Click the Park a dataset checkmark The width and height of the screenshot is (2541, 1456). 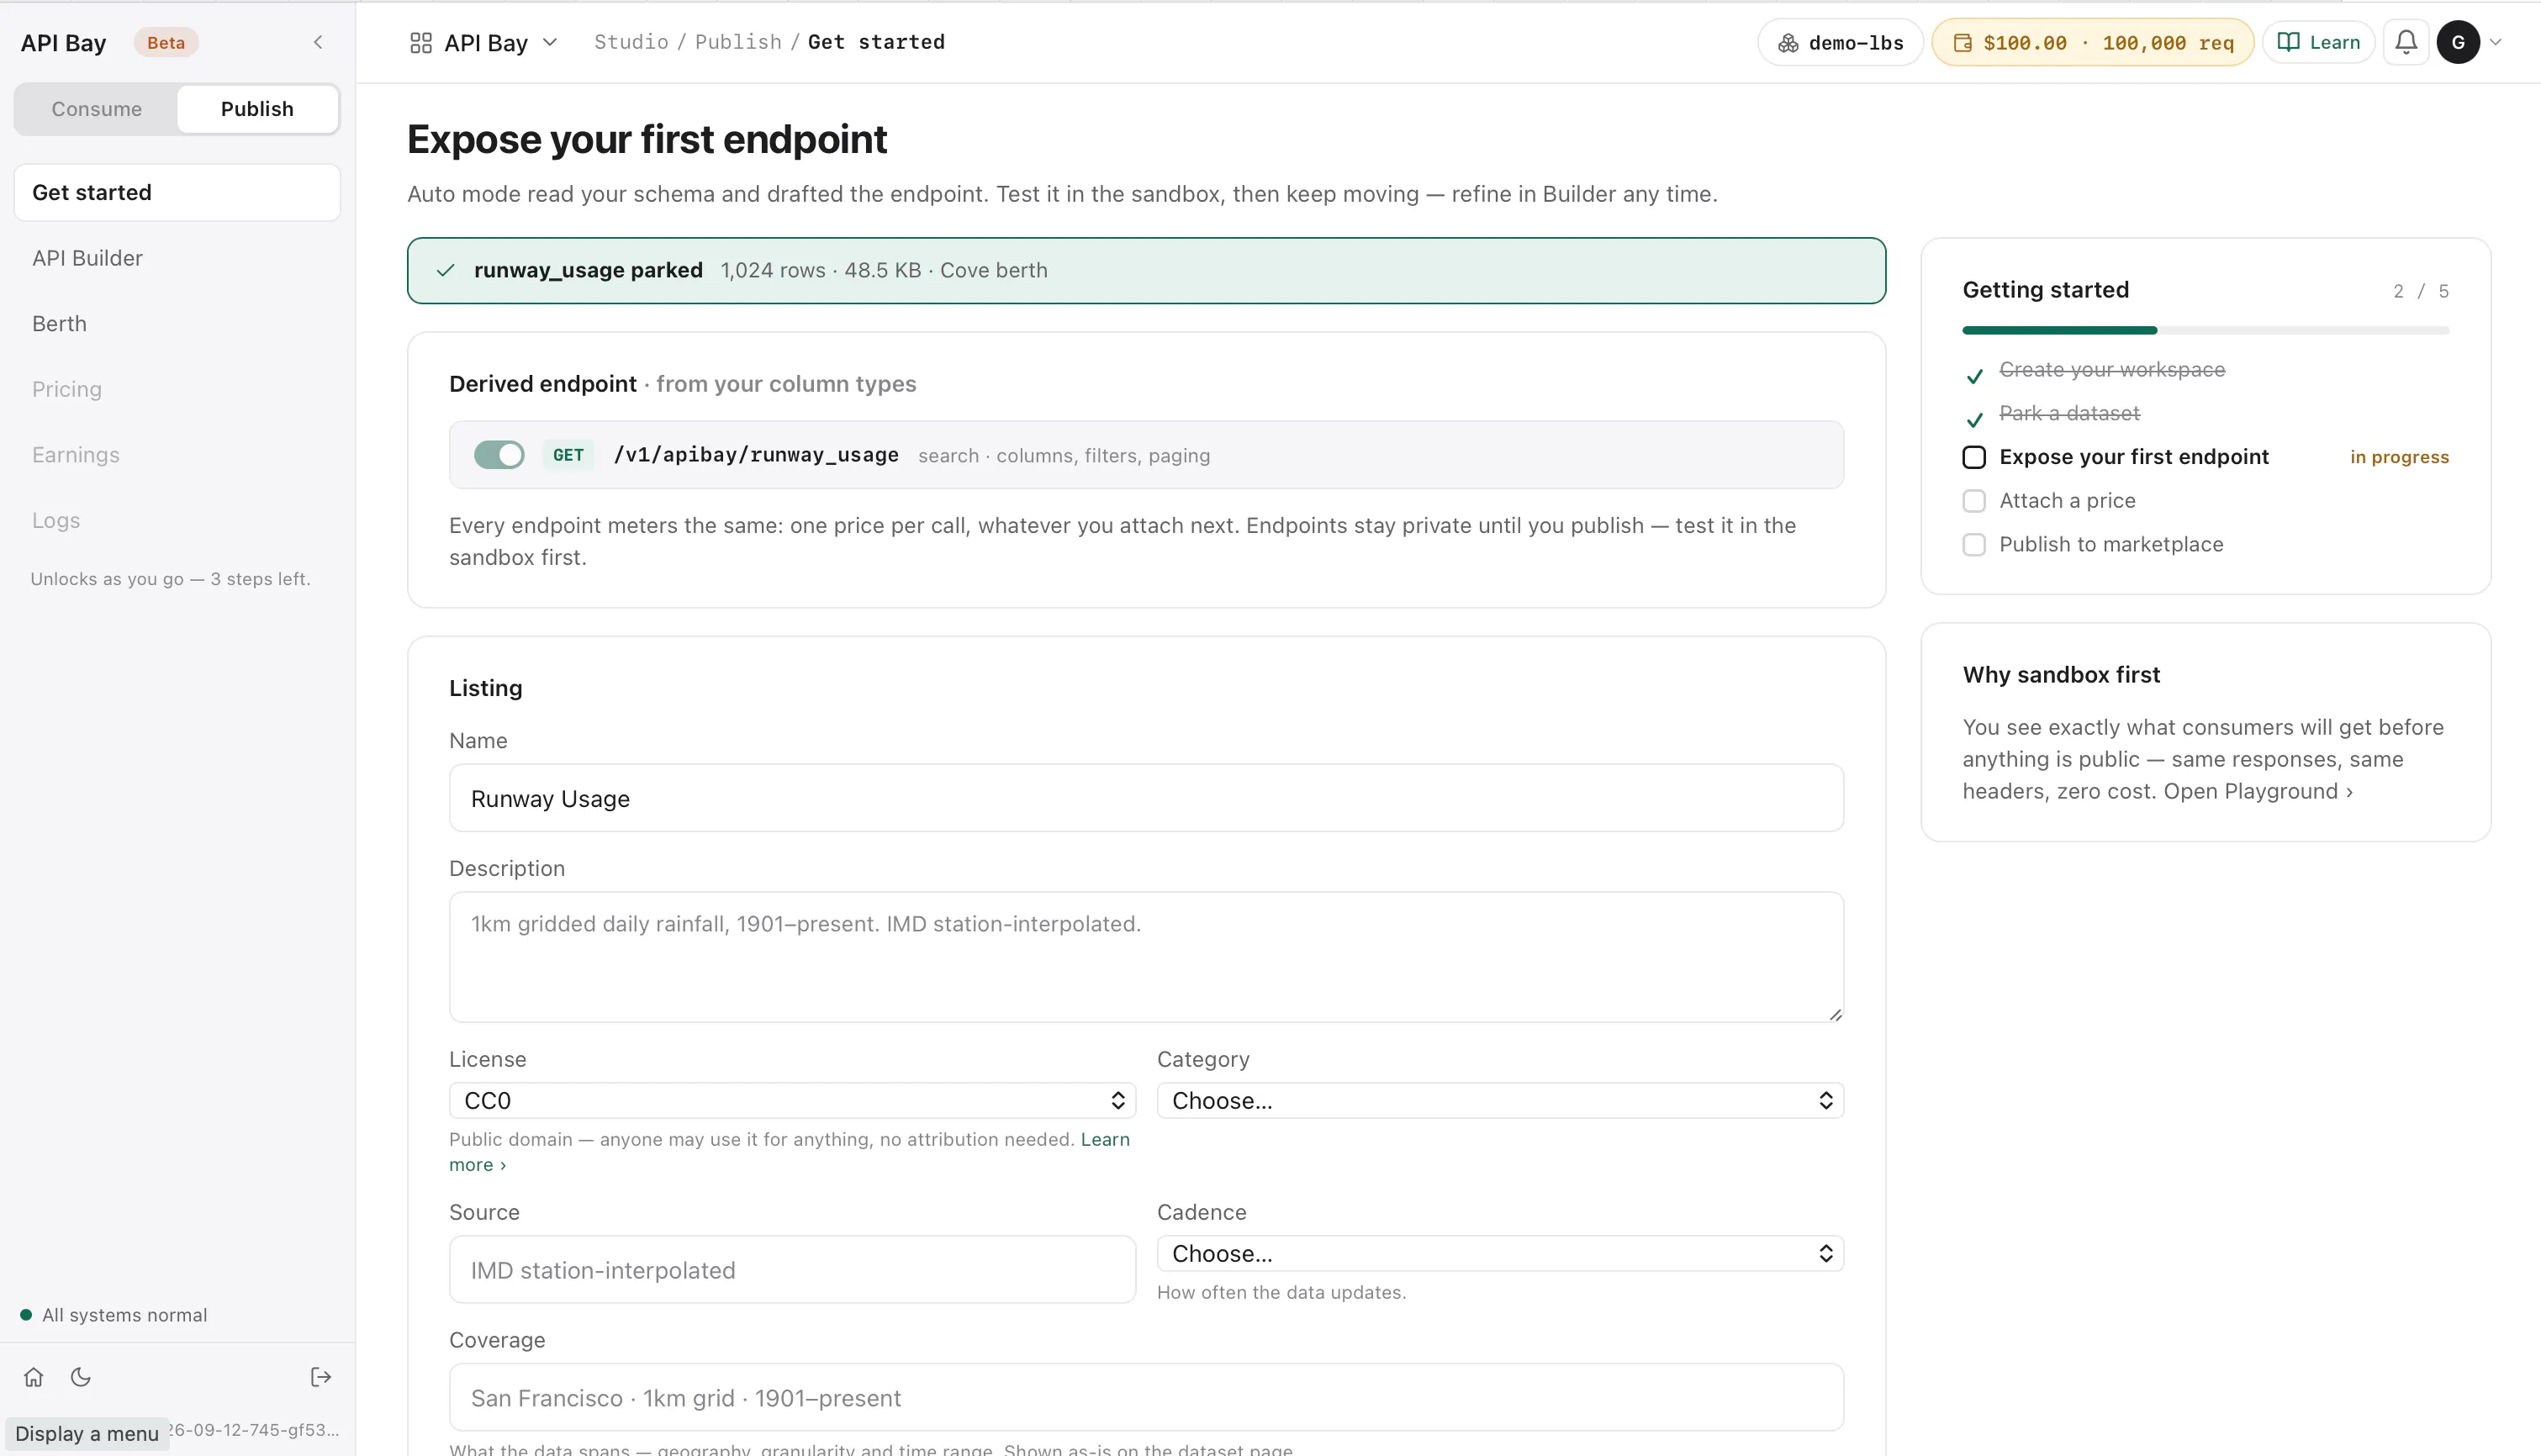point(1974,420)
